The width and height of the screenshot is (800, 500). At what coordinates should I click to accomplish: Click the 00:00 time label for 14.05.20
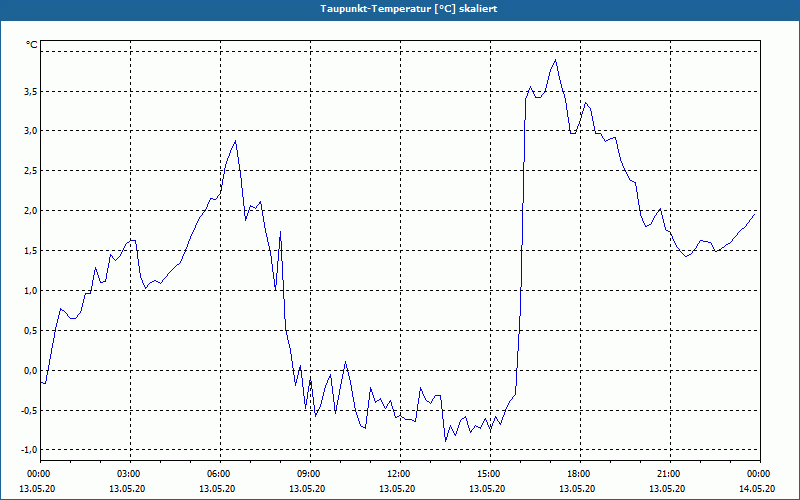pos(758,474)
